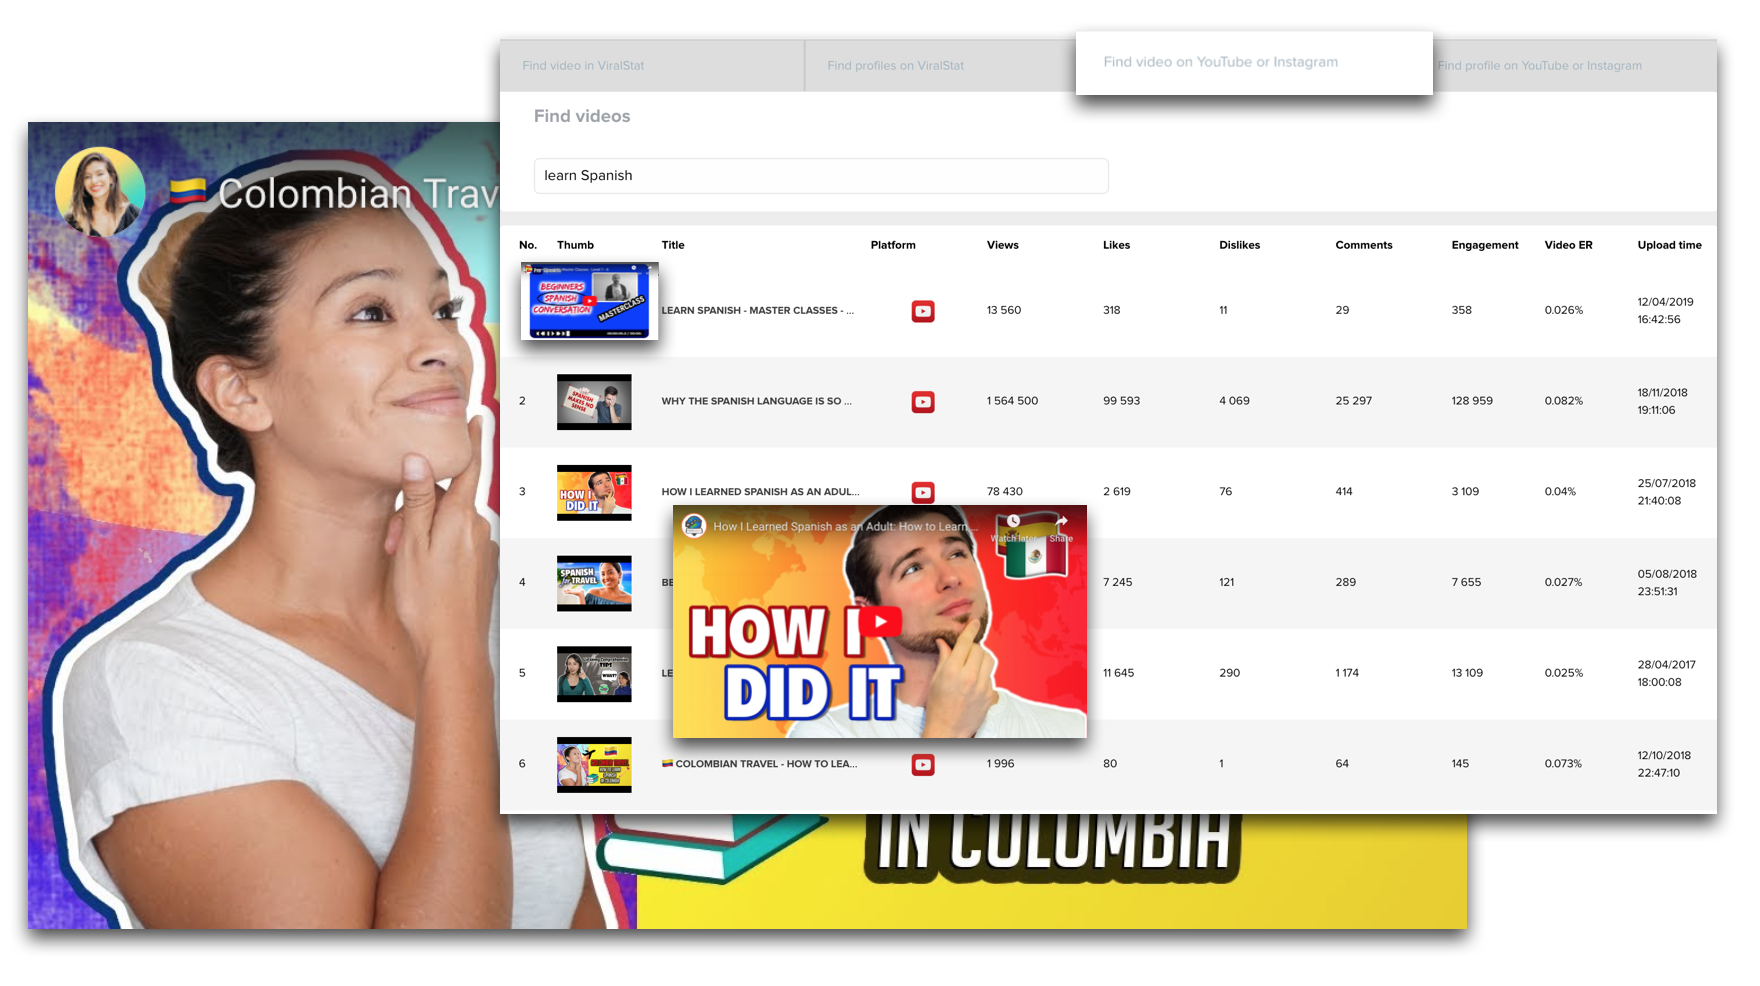Open thumbnail of Why the Spanish Language video
Screen dimensions: 1760x986
[x=594, y=402]
